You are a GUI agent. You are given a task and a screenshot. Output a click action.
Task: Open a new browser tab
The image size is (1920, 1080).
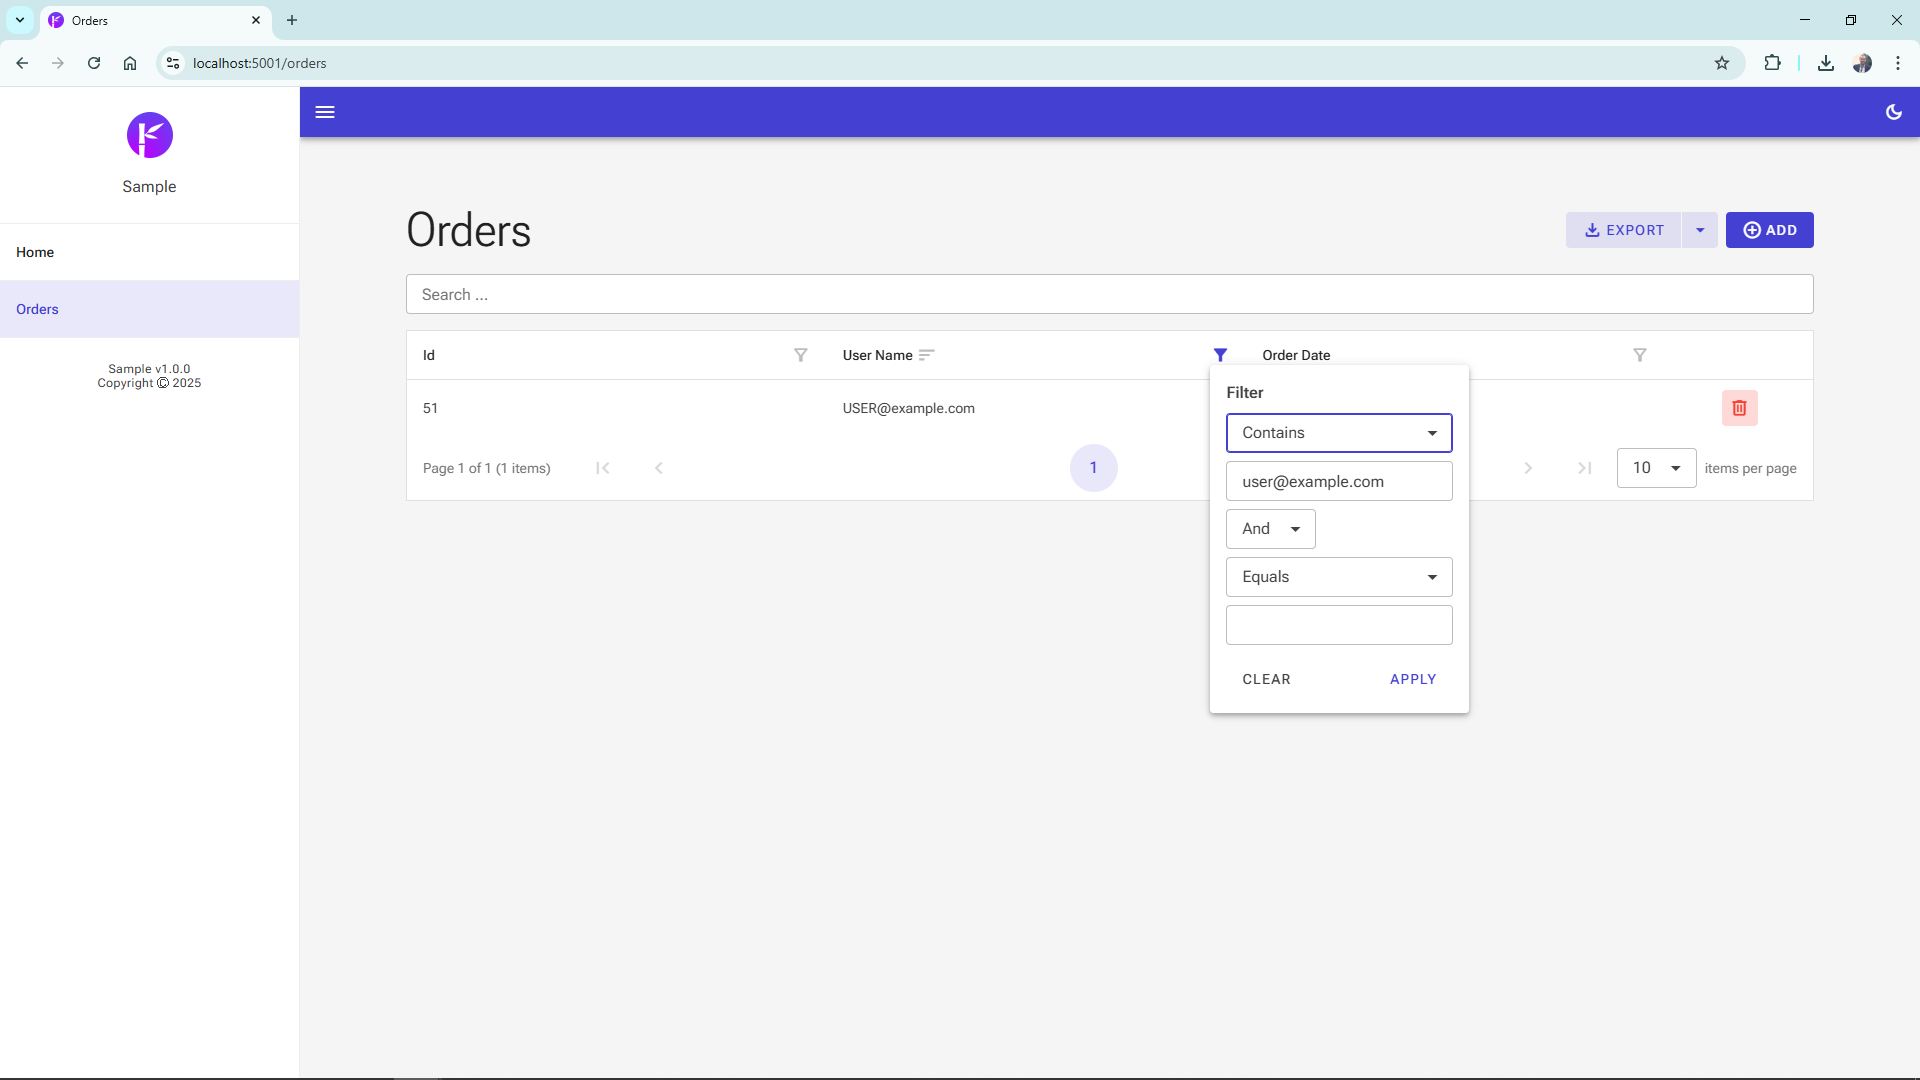click(x=292, y=20)
